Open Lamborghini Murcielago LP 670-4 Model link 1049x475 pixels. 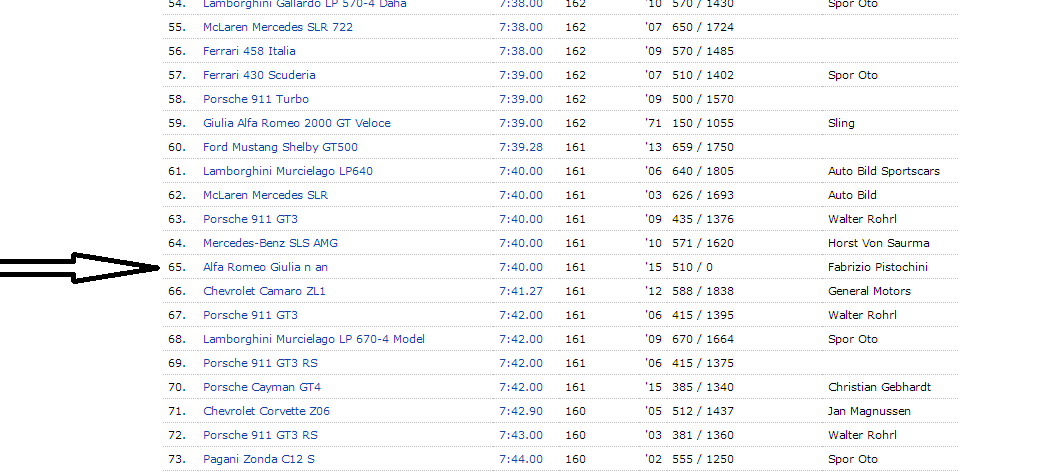coord(314,340)
